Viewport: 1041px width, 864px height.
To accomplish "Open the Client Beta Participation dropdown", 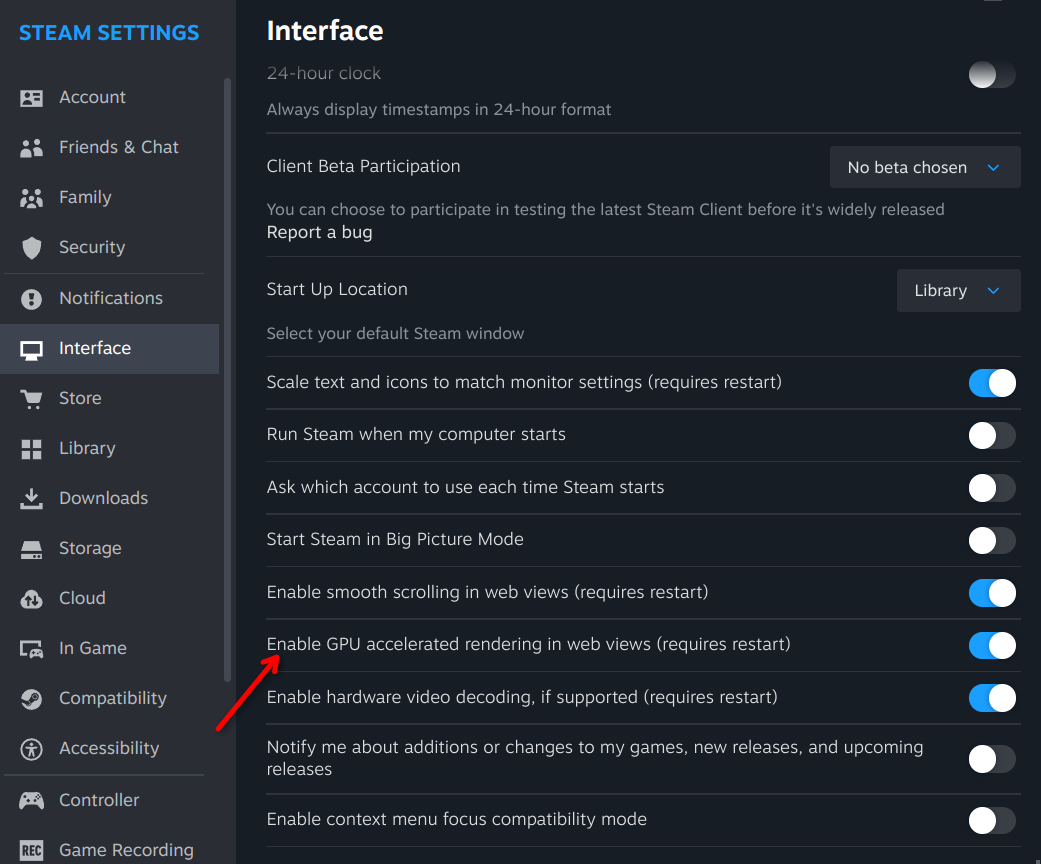I will coord(924,168).
